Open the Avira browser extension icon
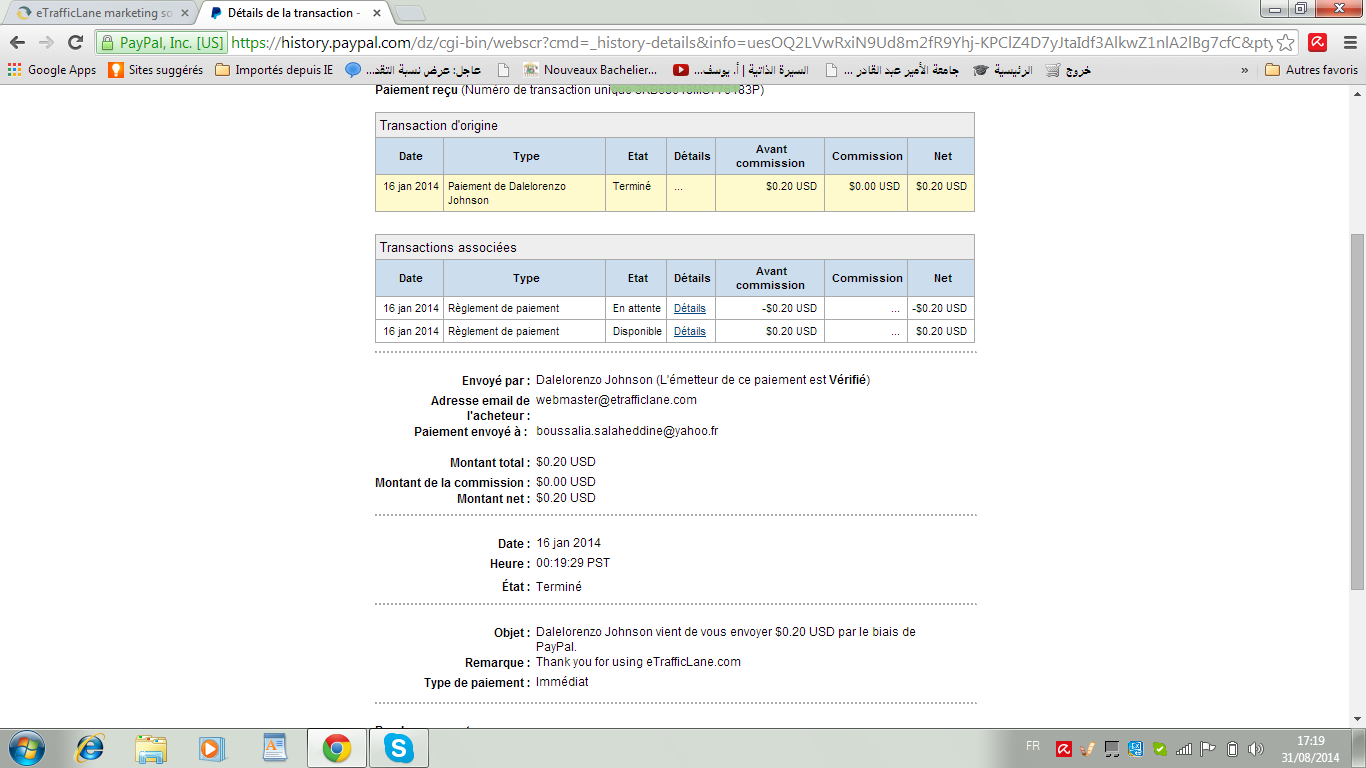 click(1318, 42)
